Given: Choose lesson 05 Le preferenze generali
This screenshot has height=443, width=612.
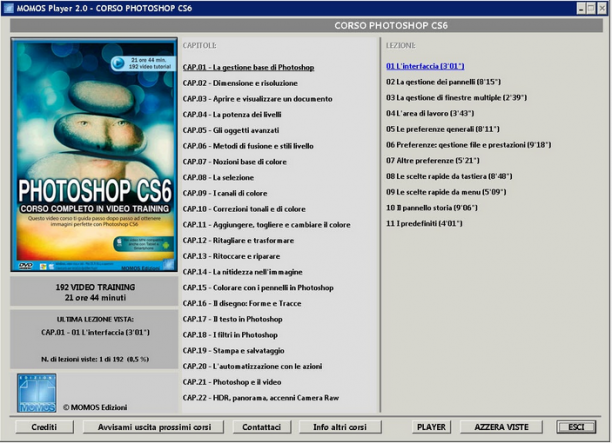Looking at the screenshot, I should coord(443,129).
